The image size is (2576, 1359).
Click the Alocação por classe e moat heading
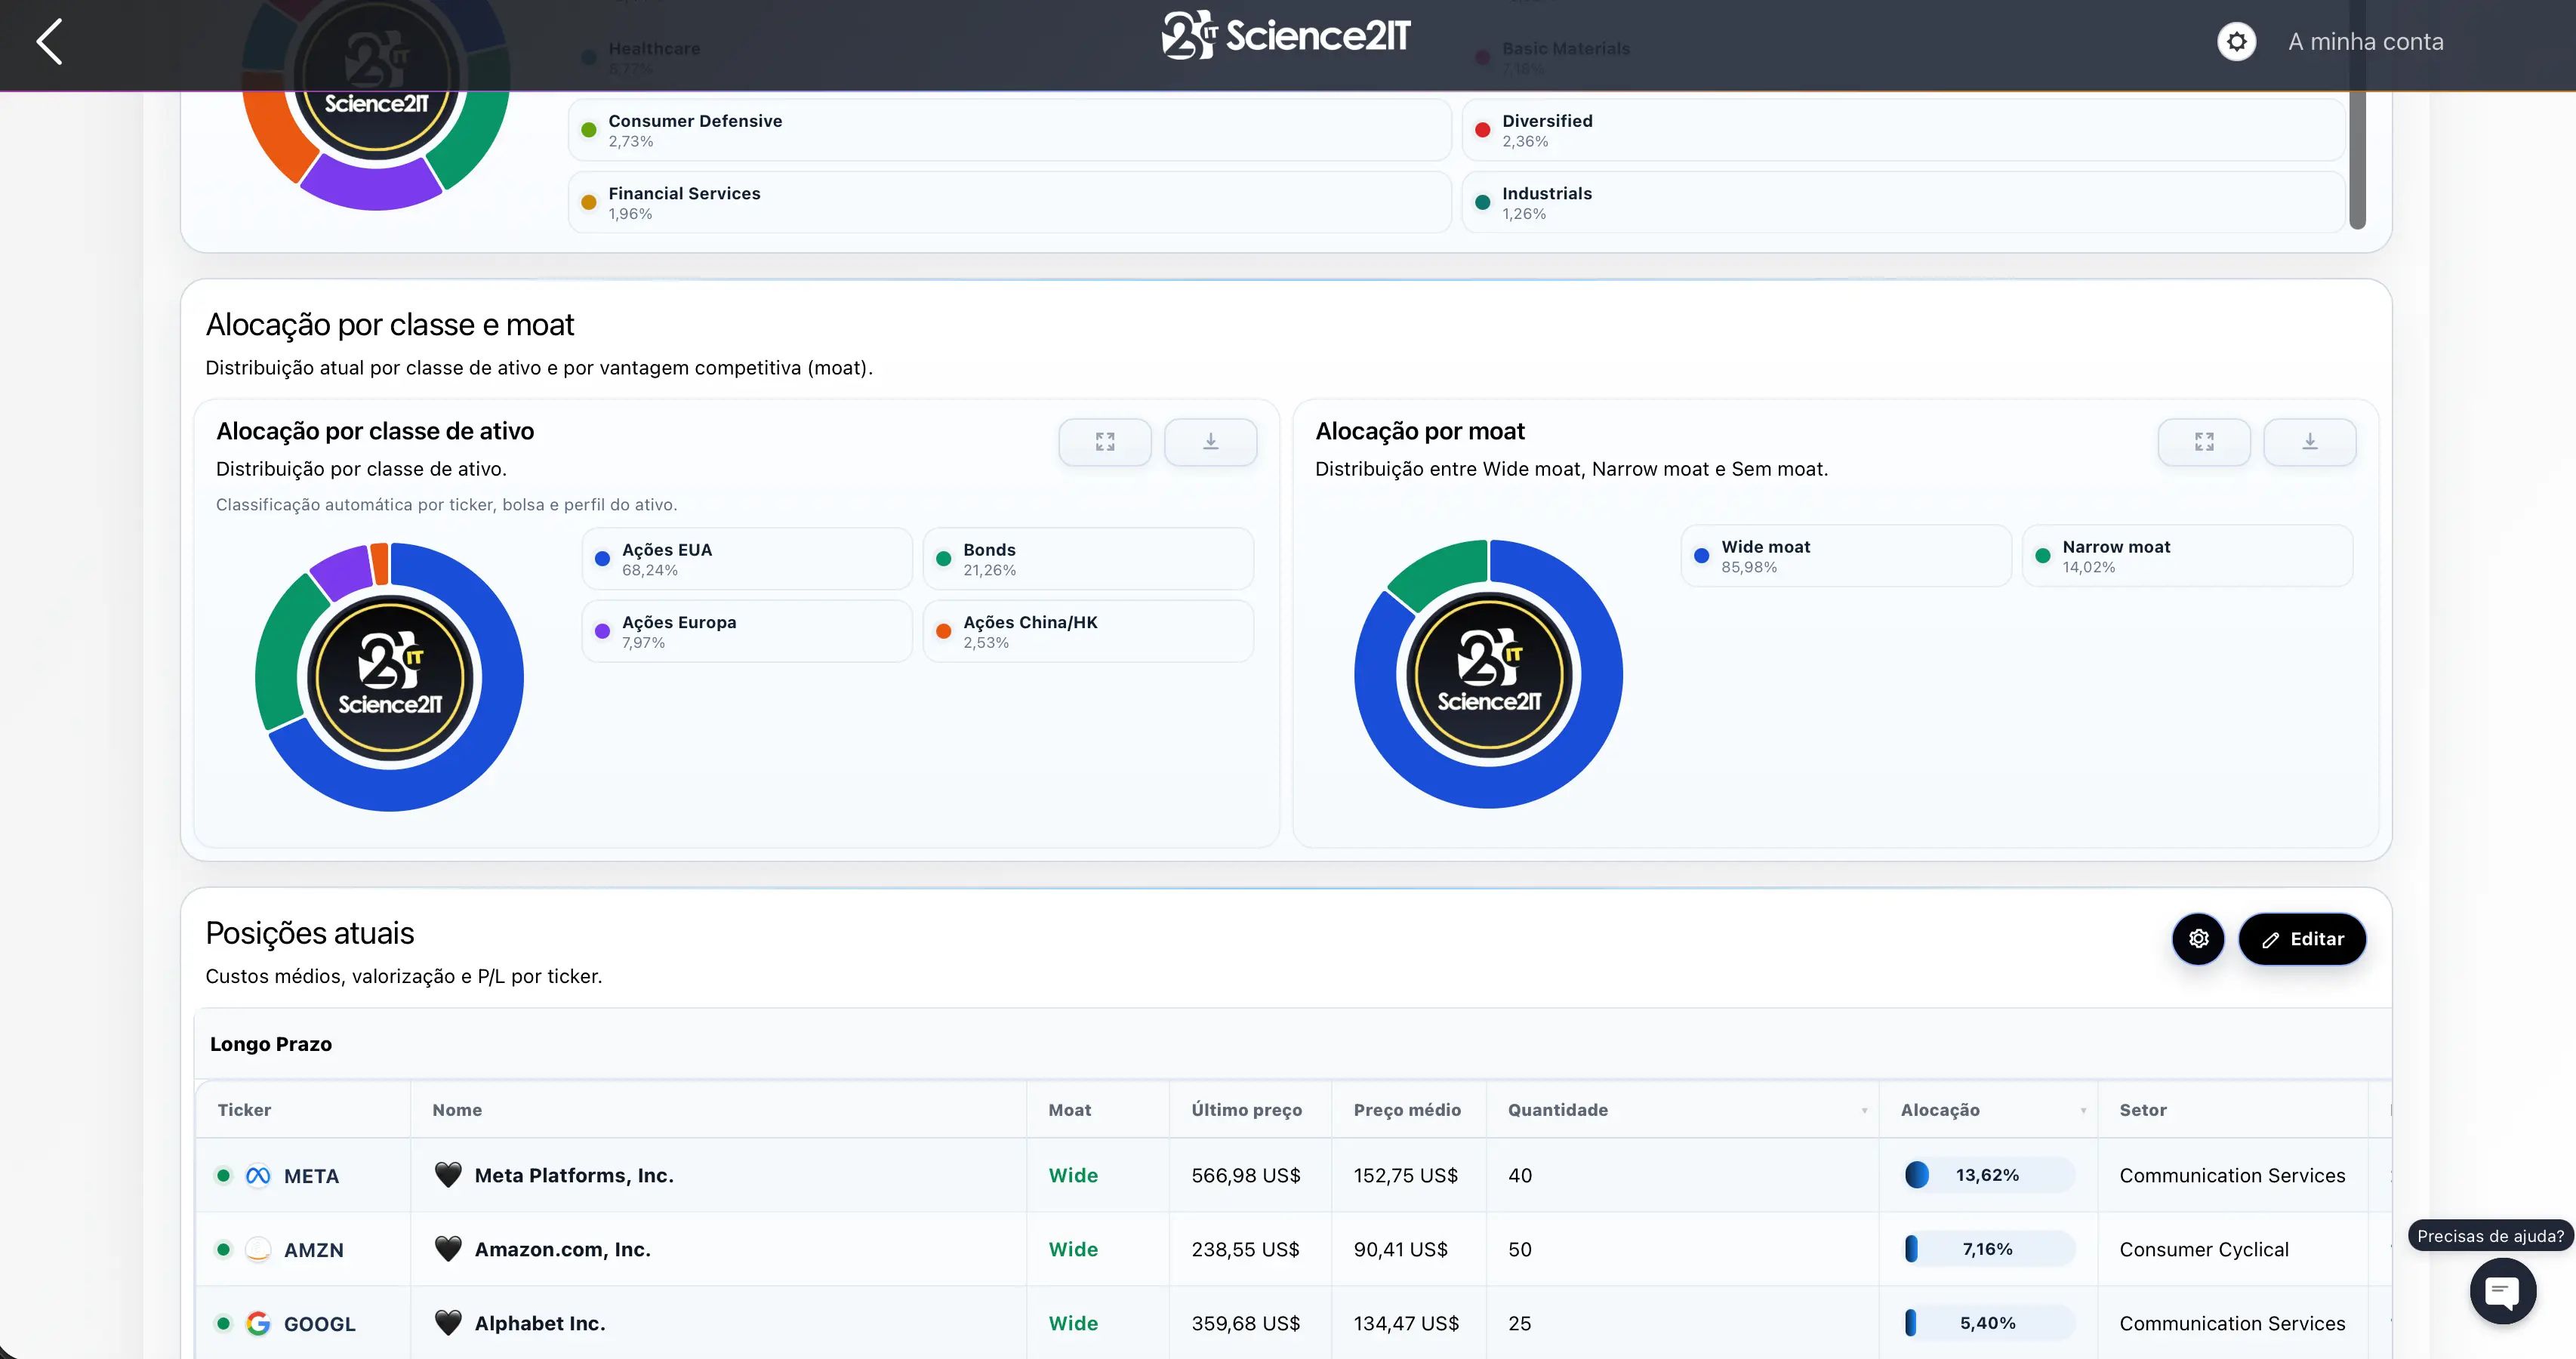pos(390,325)
